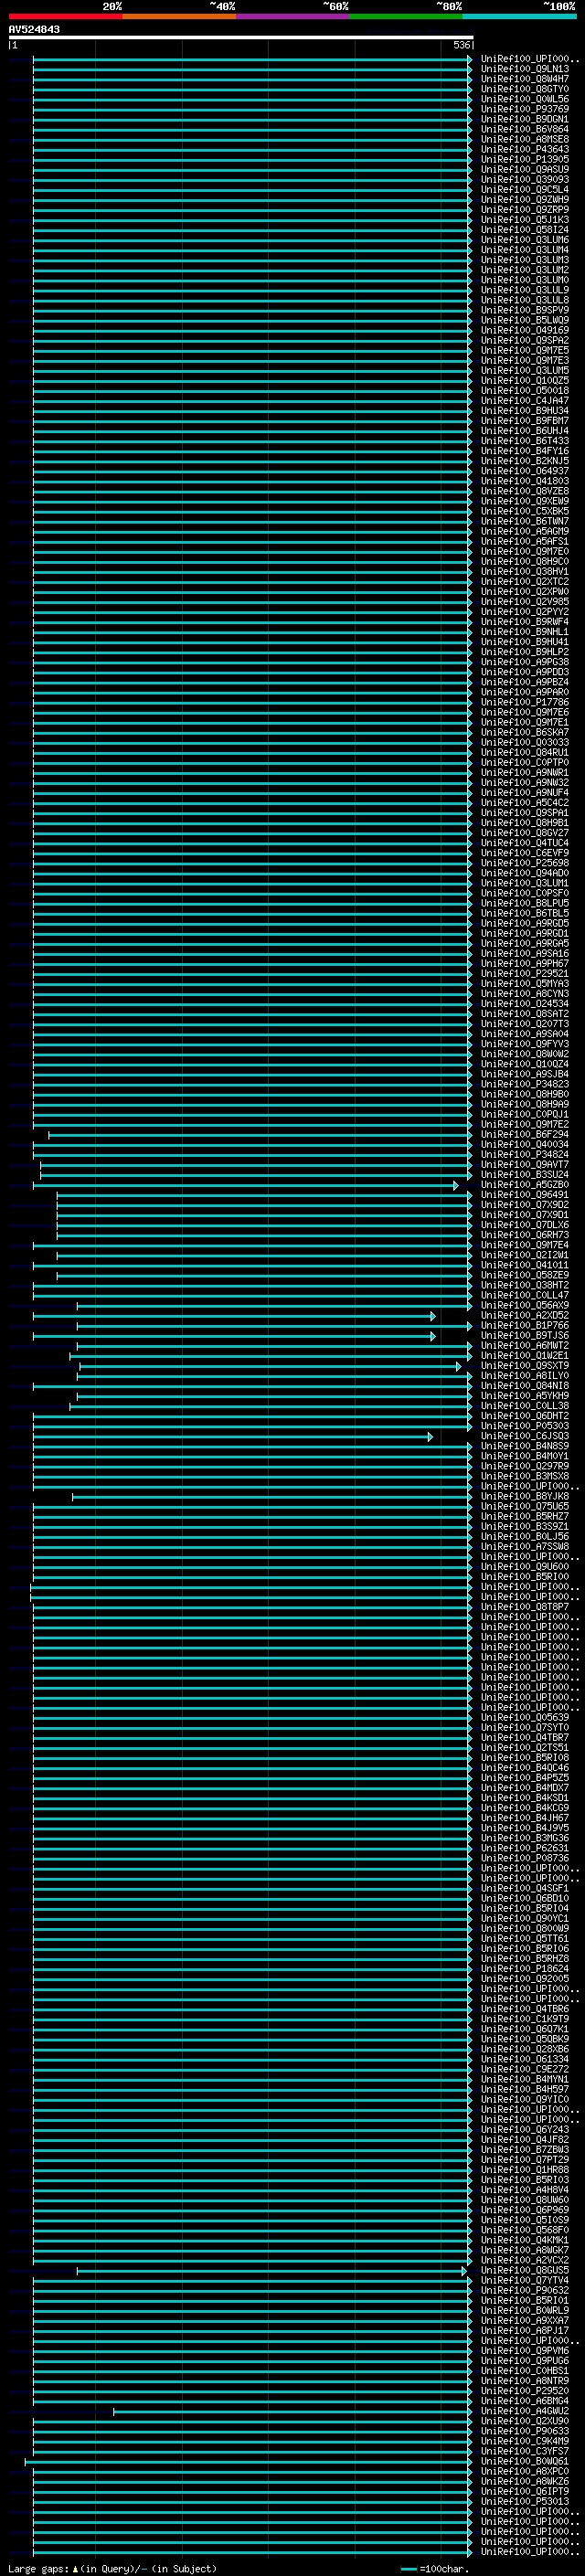This screenshot has width=585, height=2576.
Task: Open hit UniRef100_Q9LN13
Action: [524, 69]
